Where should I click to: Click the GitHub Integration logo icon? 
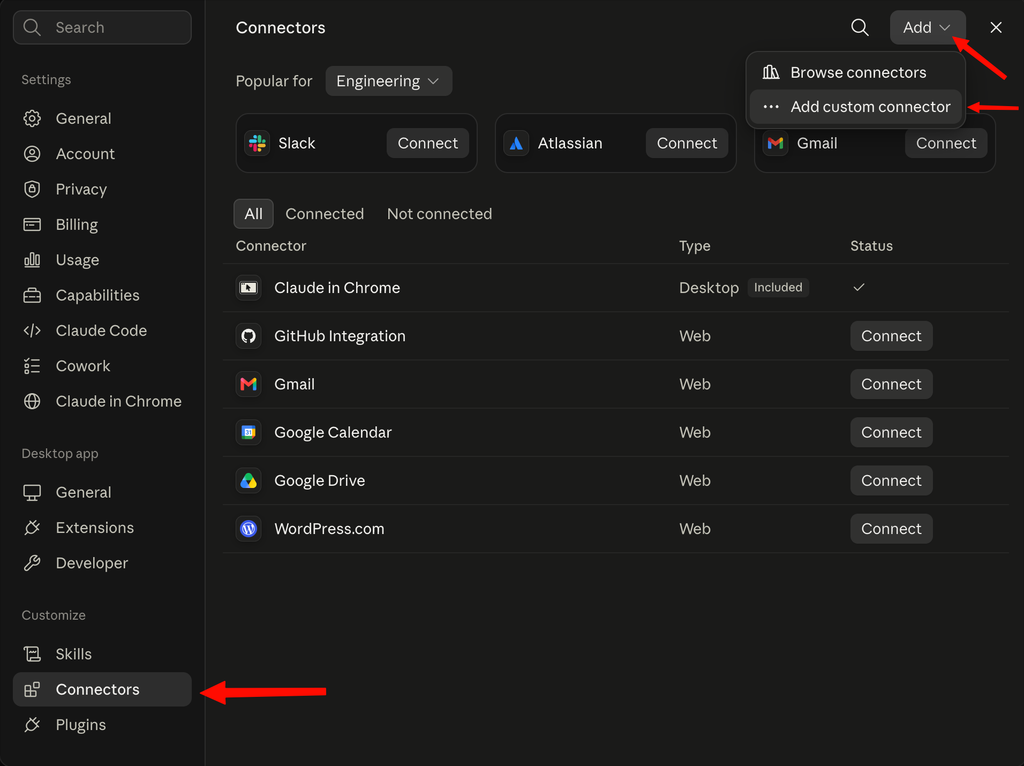click(x=249, y=336)
